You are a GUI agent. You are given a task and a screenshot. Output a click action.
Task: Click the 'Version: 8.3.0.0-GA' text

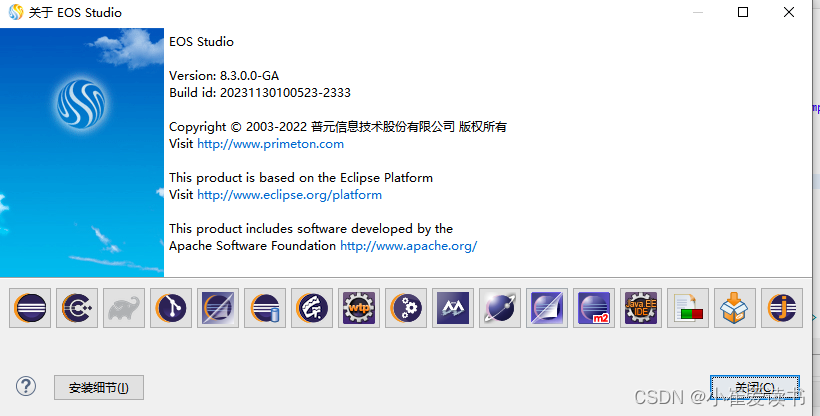click(x=224, y=76)
